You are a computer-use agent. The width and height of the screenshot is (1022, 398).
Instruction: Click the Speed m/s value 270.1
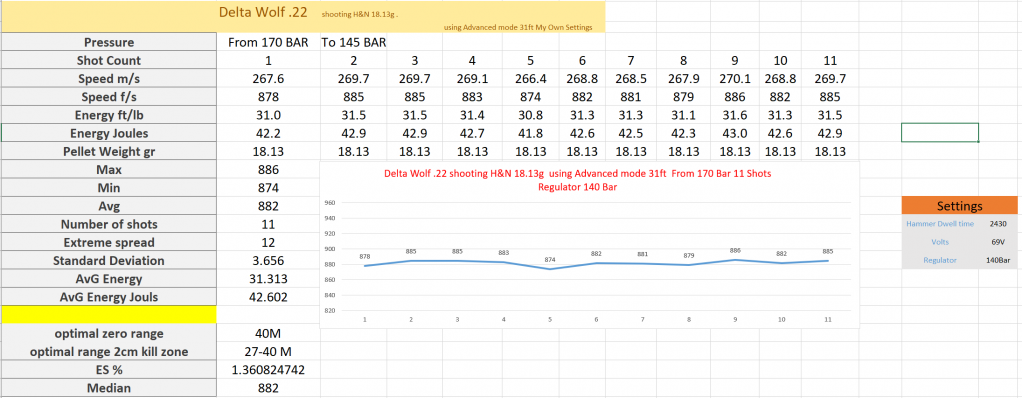coord(735,79)
